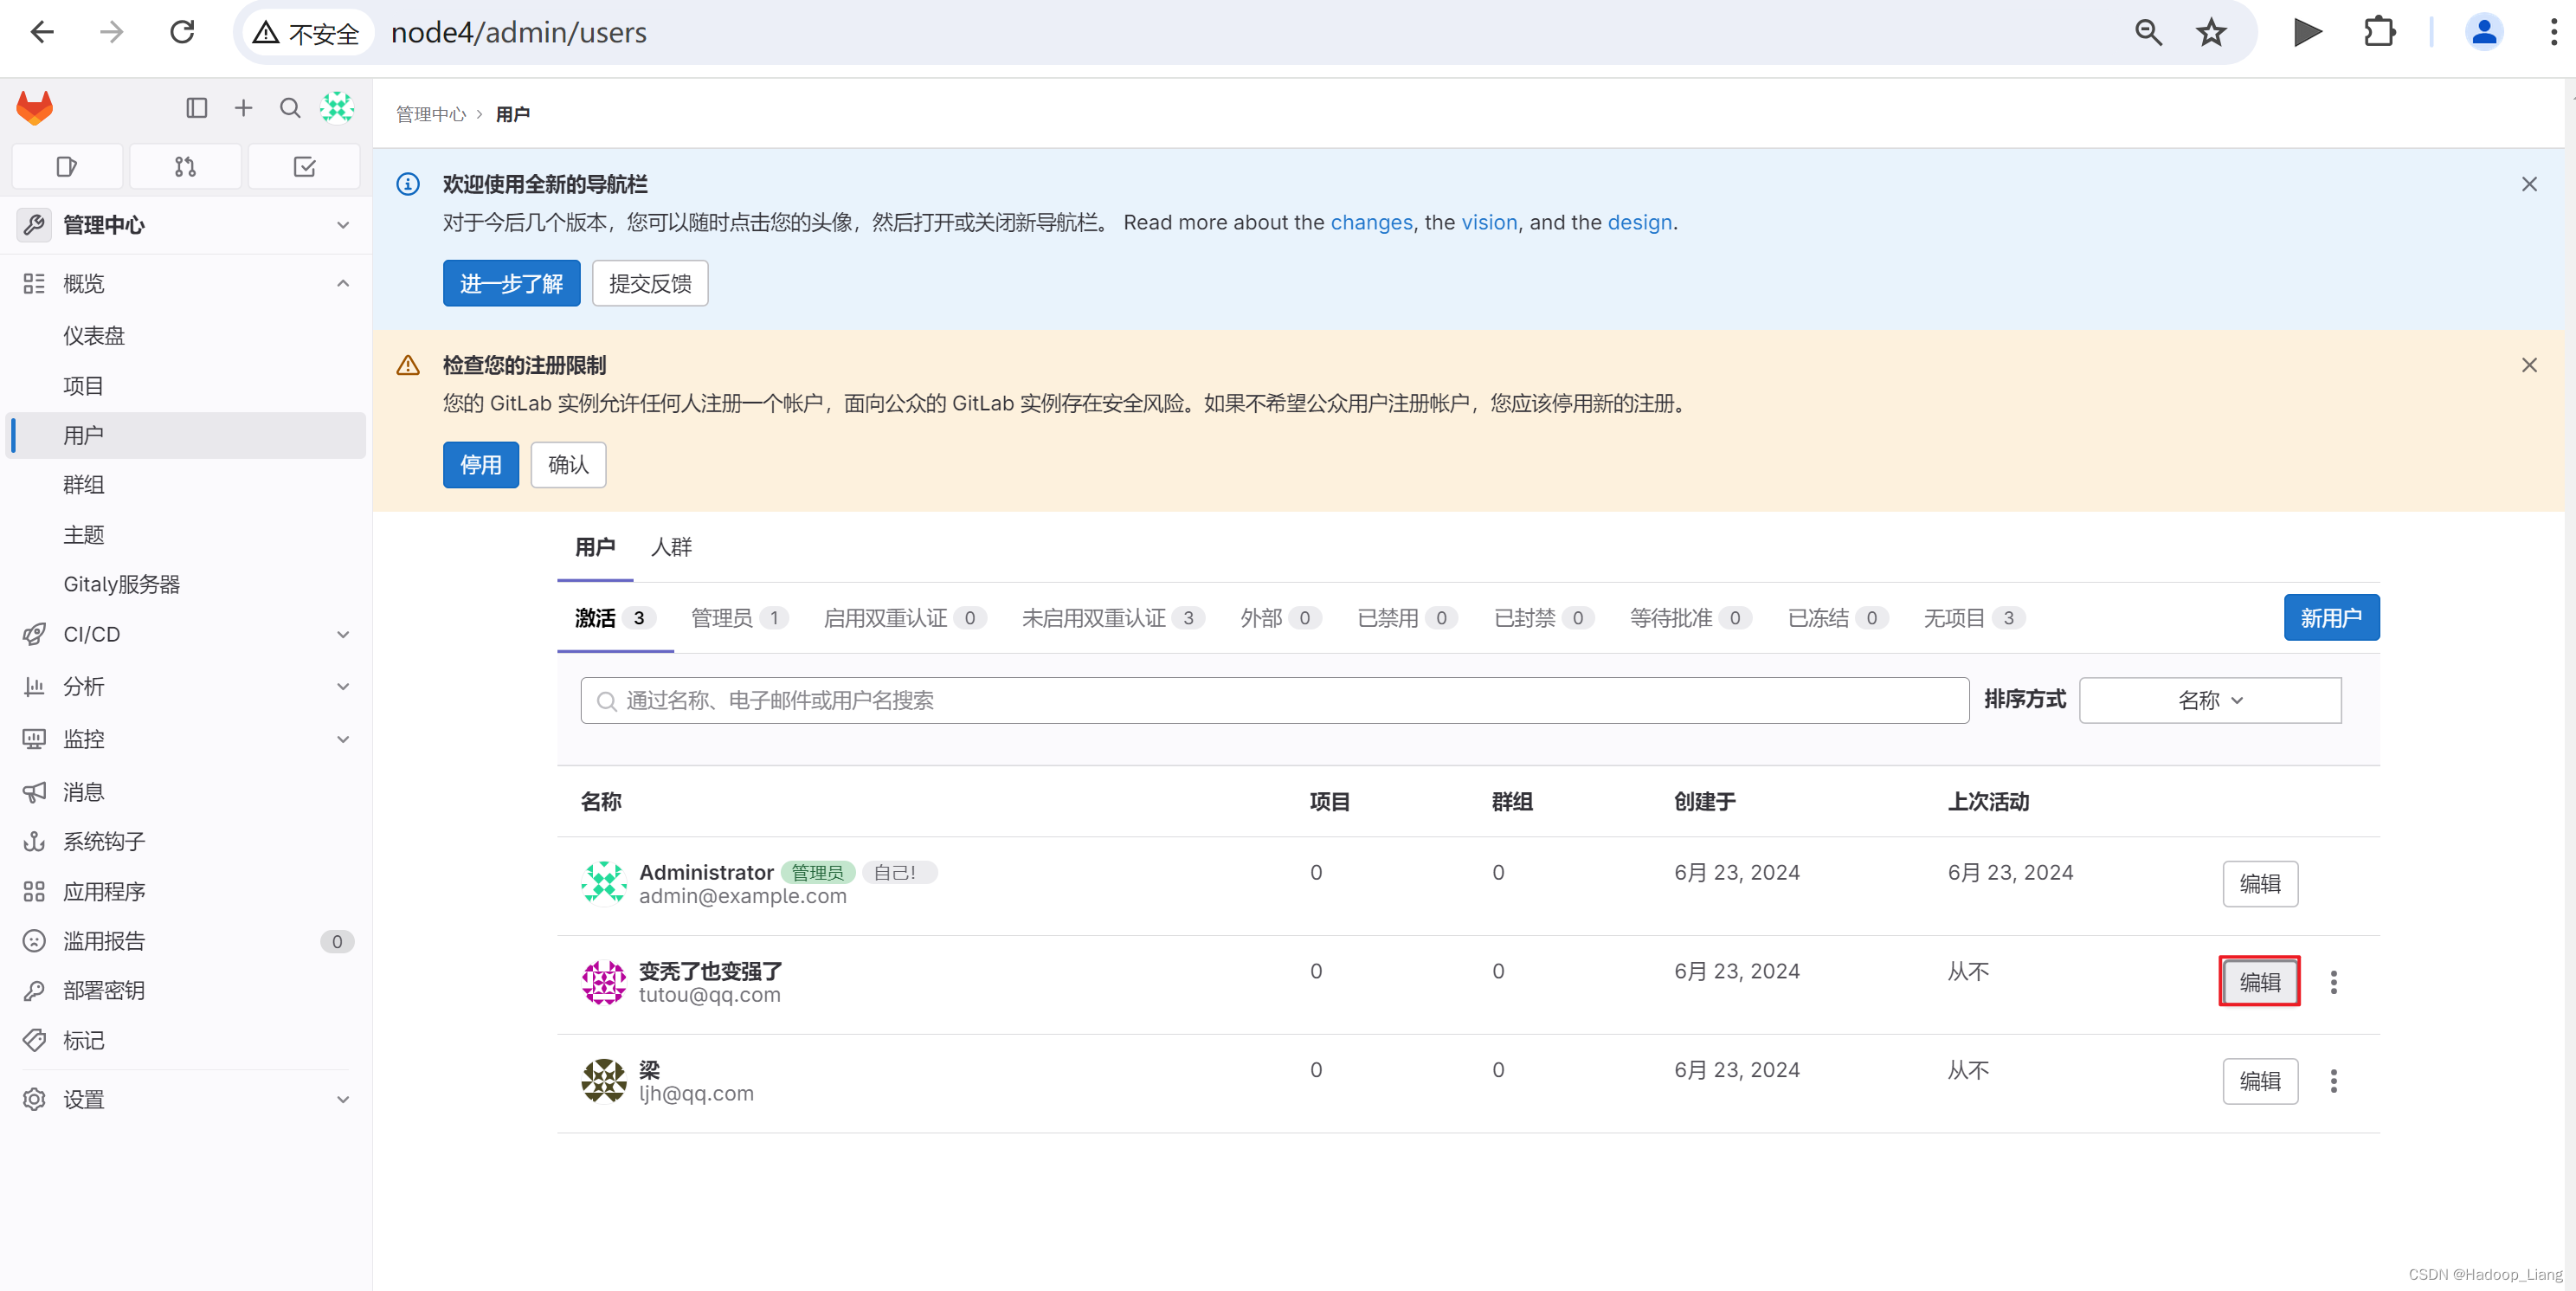
Task: Click the GitLab fox logo
Action: (x=35, y=108)
